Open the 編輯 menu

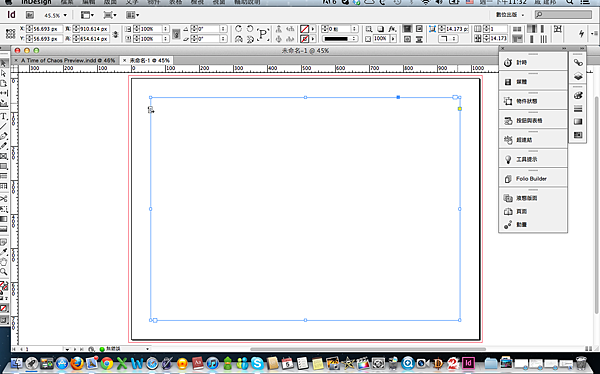coord(88,2)
